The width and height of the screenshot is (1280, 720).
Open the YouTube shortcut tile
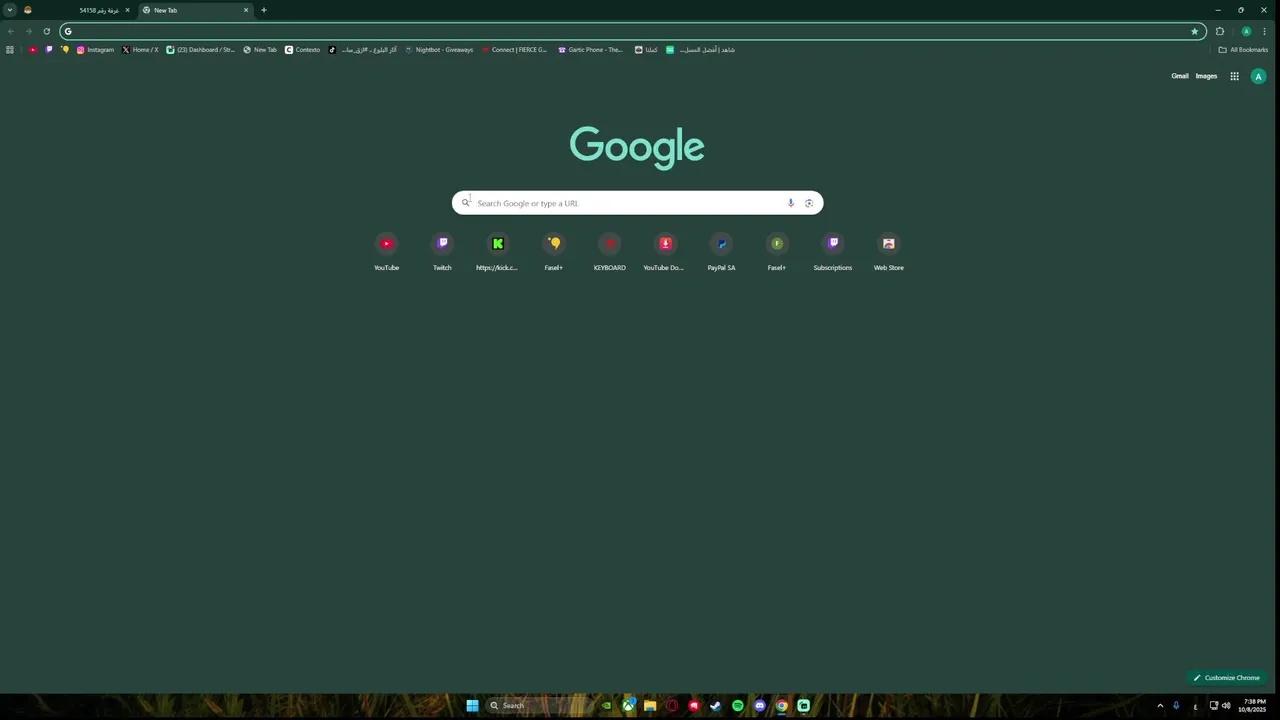click(x=386, y=252)
